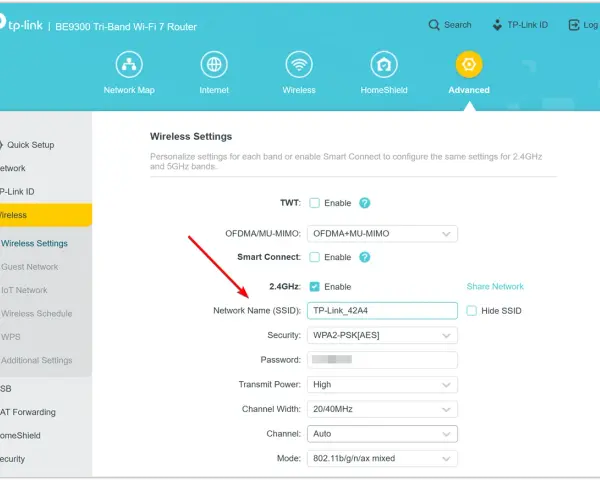600x480 pixels.
Task: Click the BE9300 Tri-Band Wi-Fi 7 Router title
Action: (x=126, y=27)
